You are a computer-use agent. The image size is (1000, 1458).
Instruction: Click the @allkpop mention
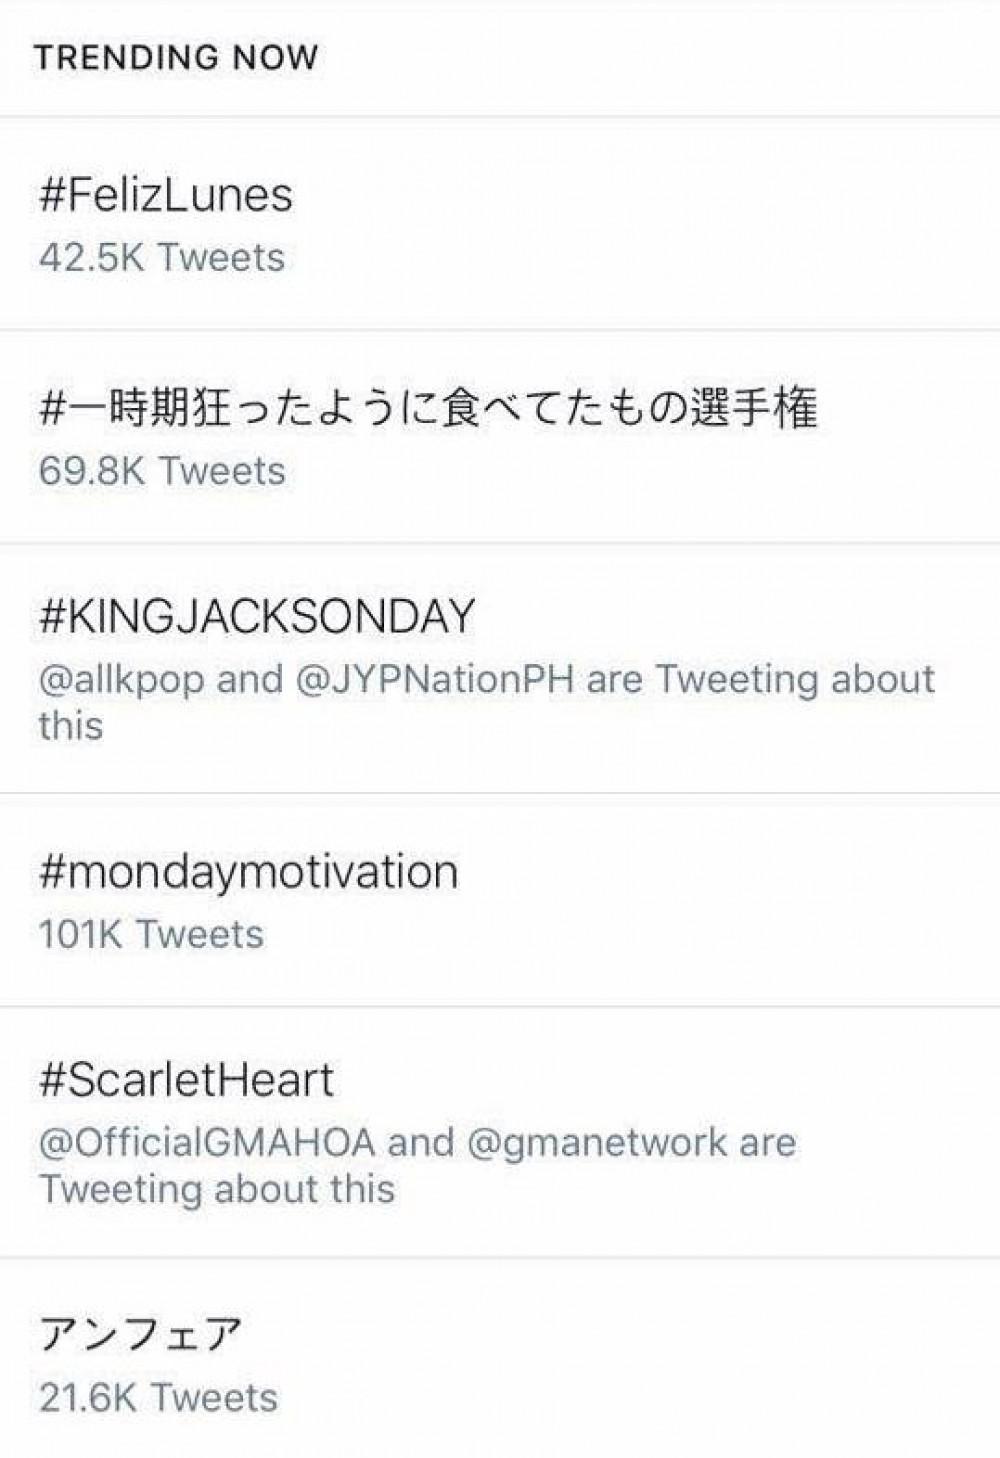tap(121, 680)
